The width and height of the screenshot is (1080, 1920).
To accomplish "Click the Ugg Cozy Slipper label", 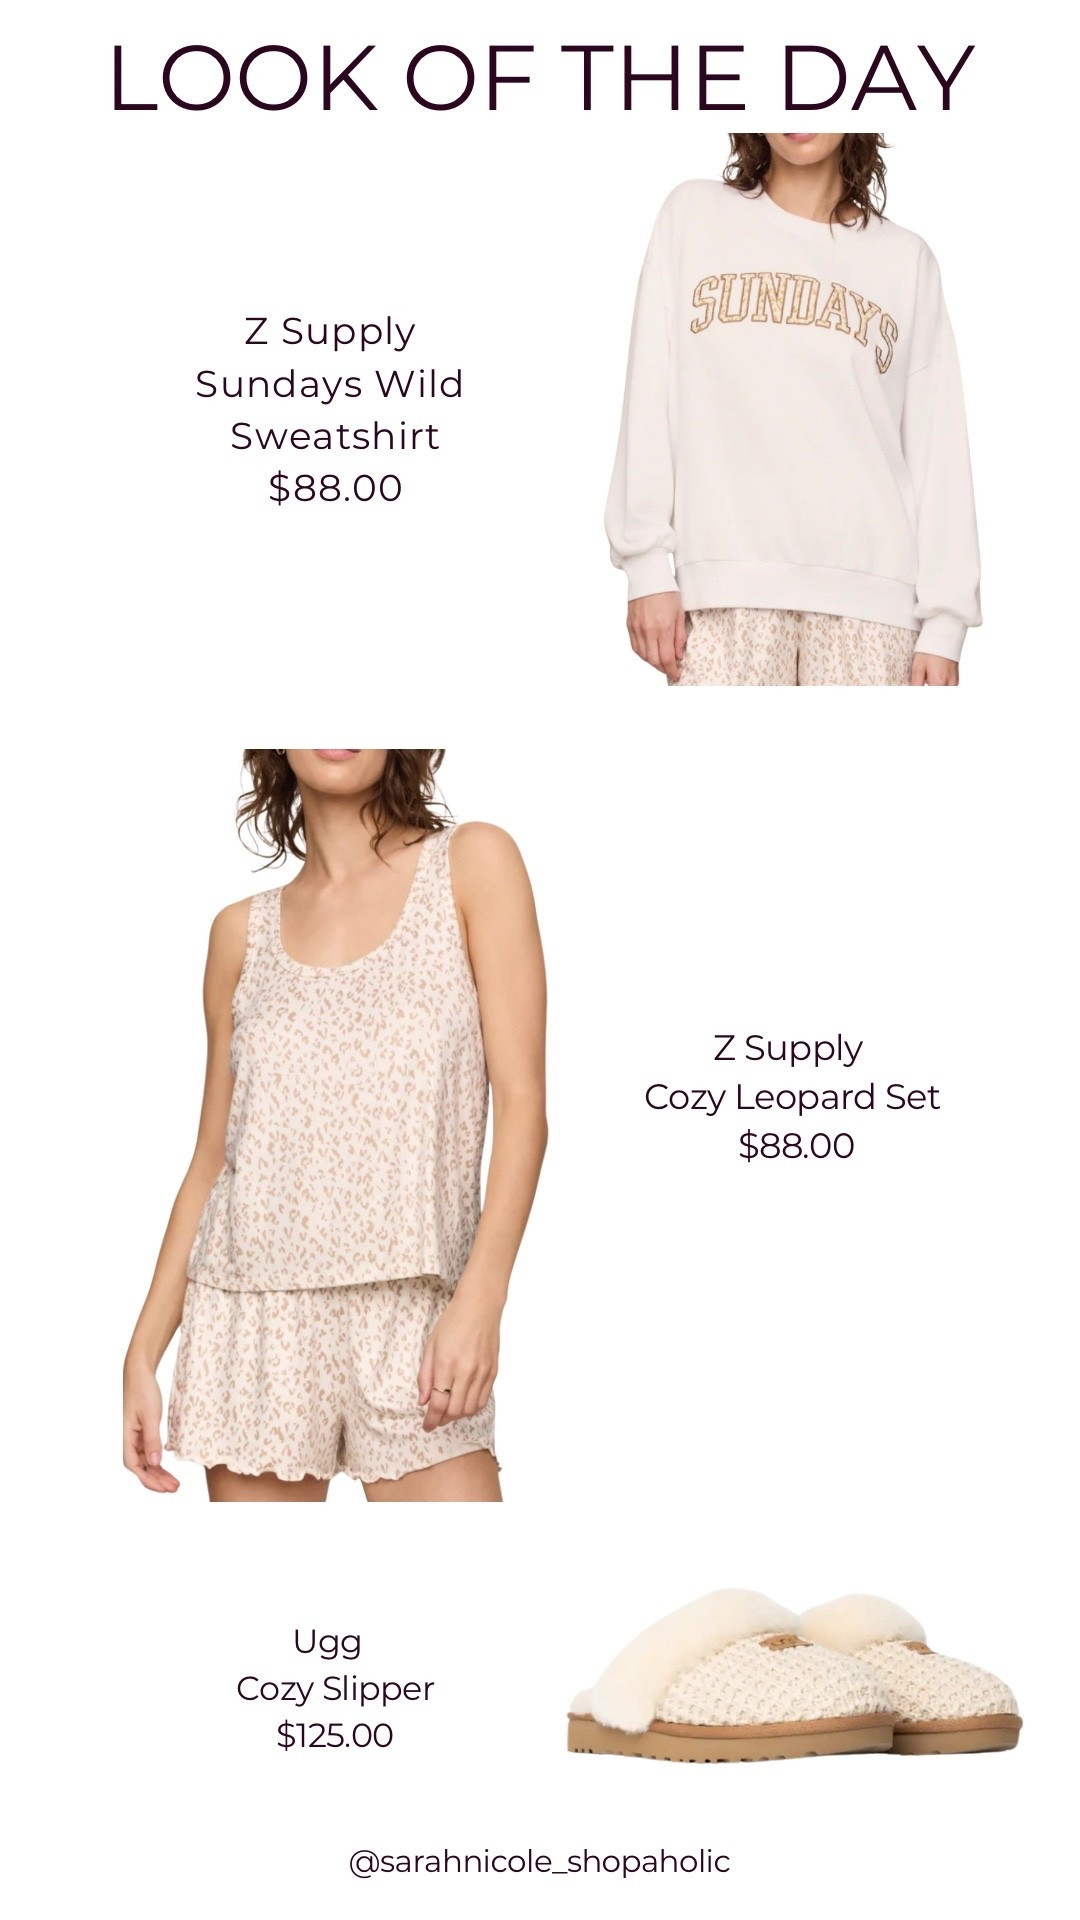I will [334, 1665].
